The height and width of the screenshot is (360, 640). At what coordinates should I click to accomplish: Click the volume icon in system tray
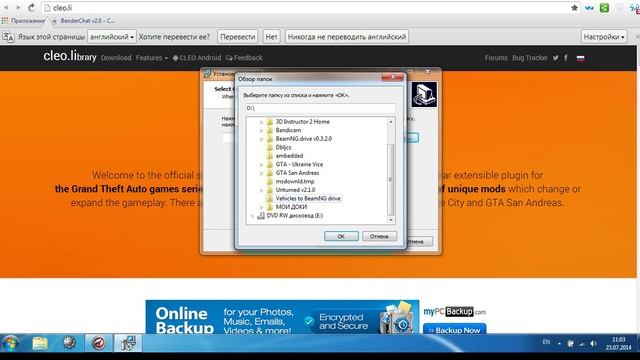[593, 344]
